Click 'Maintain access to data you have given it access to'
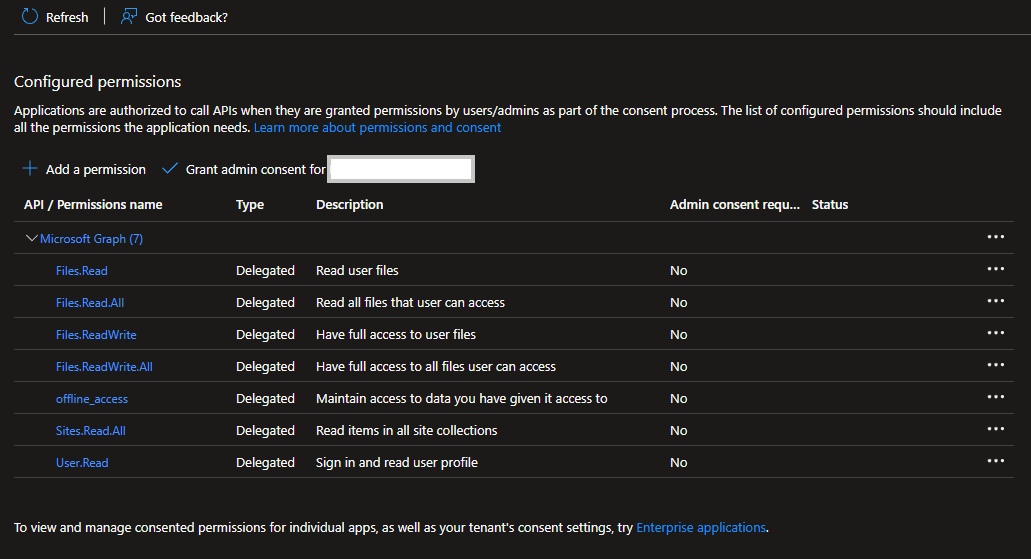 (462, 399)
